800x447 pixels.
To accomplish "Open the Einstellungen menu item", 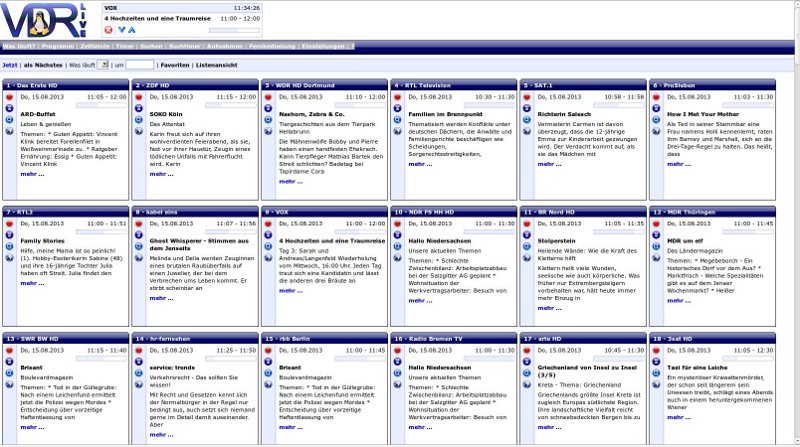I will tap(323, 46).
